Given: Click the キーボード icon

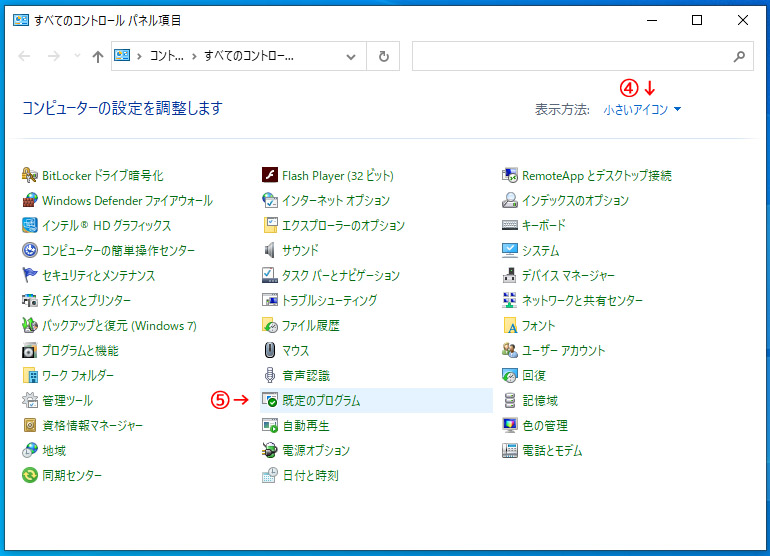Looking at the screenshot, I should click(x=510, y=225).
